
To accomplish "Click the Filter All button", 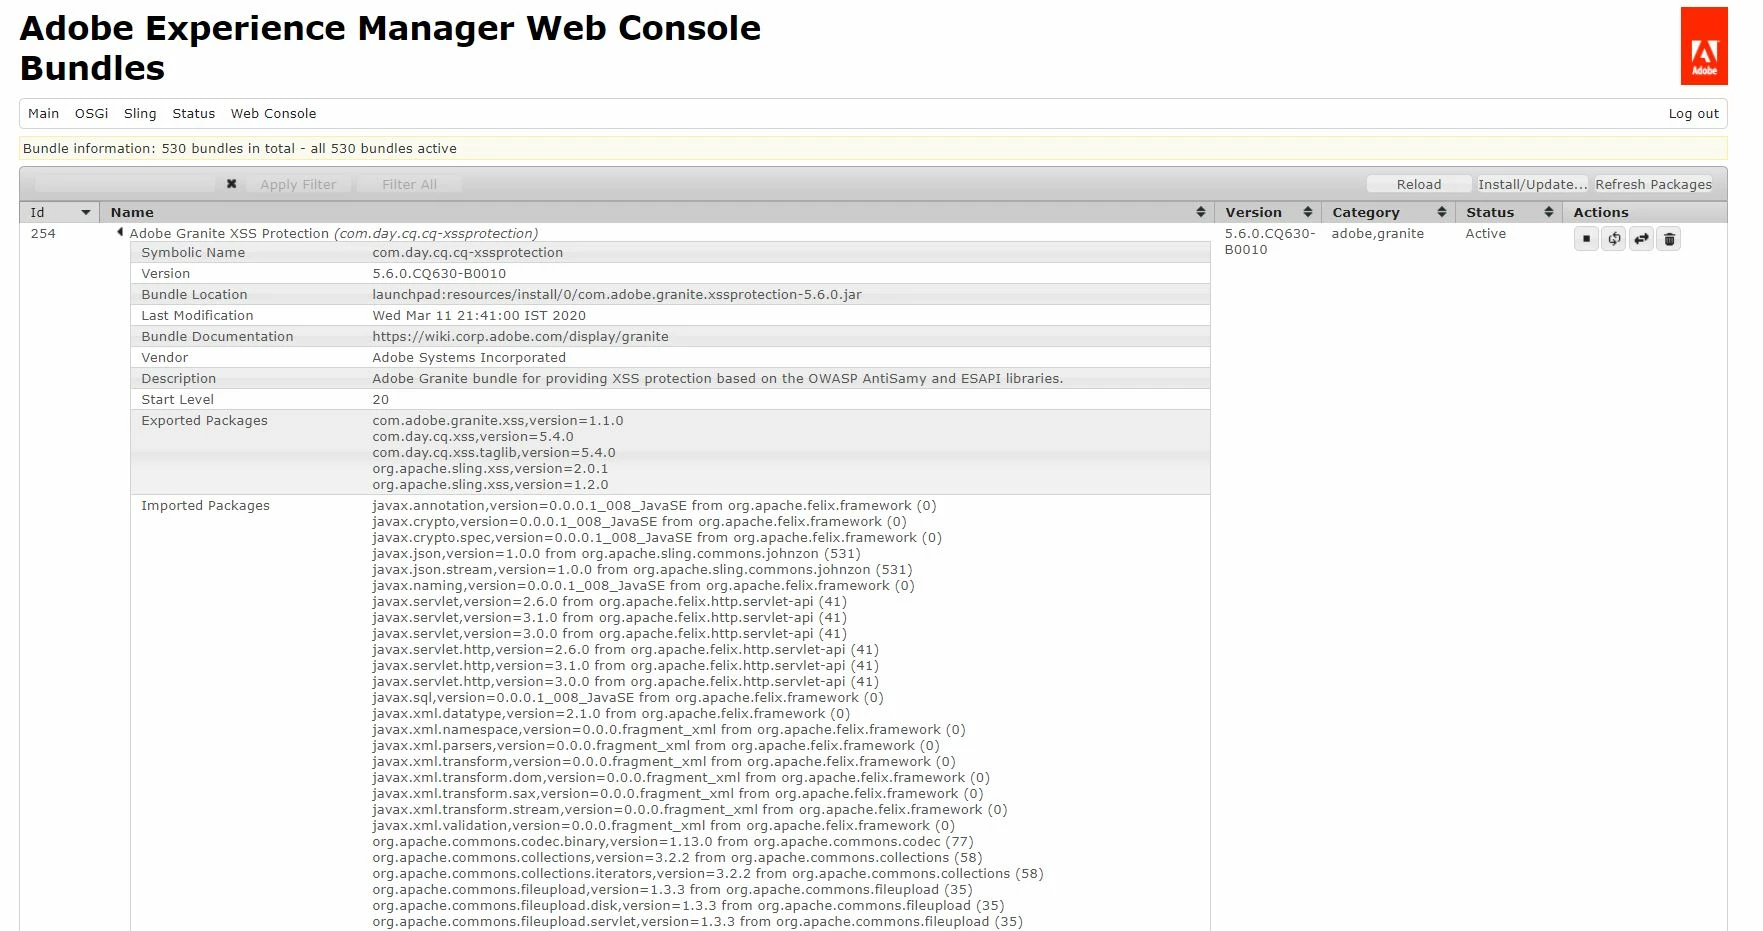I will [x=409, y=184].
